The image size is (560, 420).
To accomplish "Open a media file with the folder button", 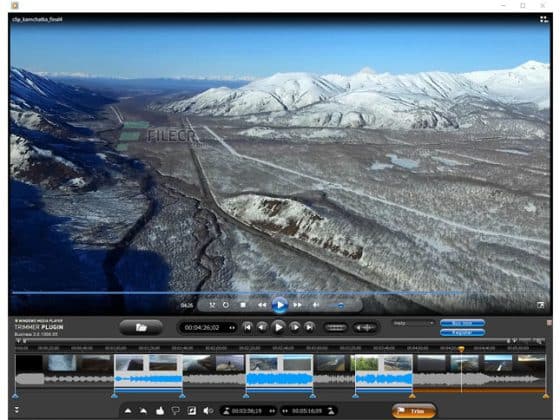I will click(x=141, y=328).
